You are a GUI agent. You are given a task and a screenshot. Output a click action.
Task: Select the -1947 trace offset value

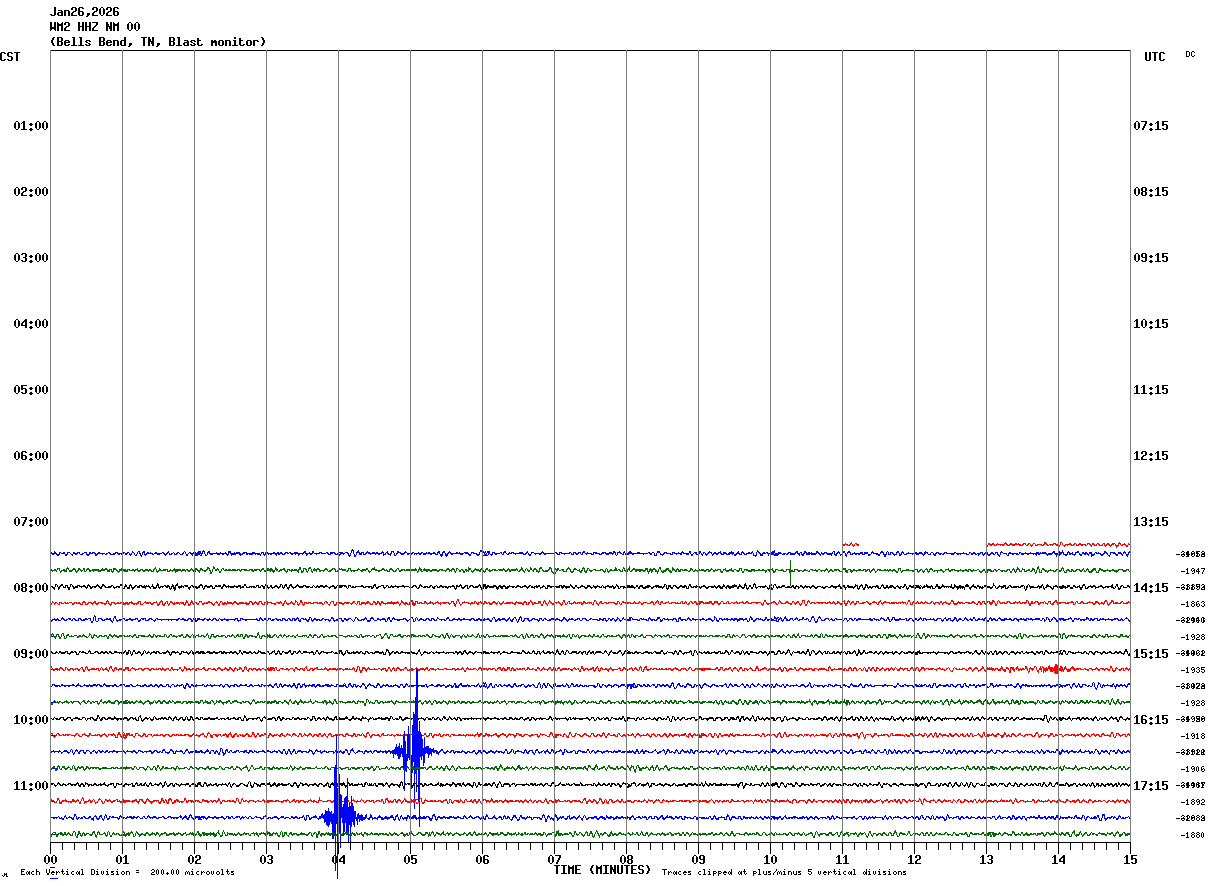tap(1192, 571)
